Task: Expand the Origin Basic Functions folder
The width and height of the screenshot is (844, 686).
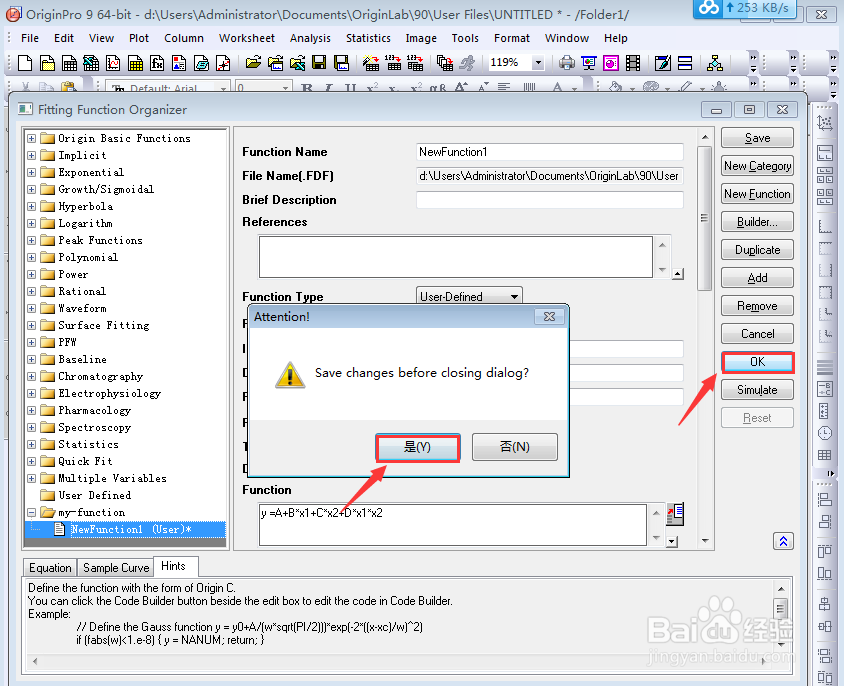Action: tap(31, 138)
